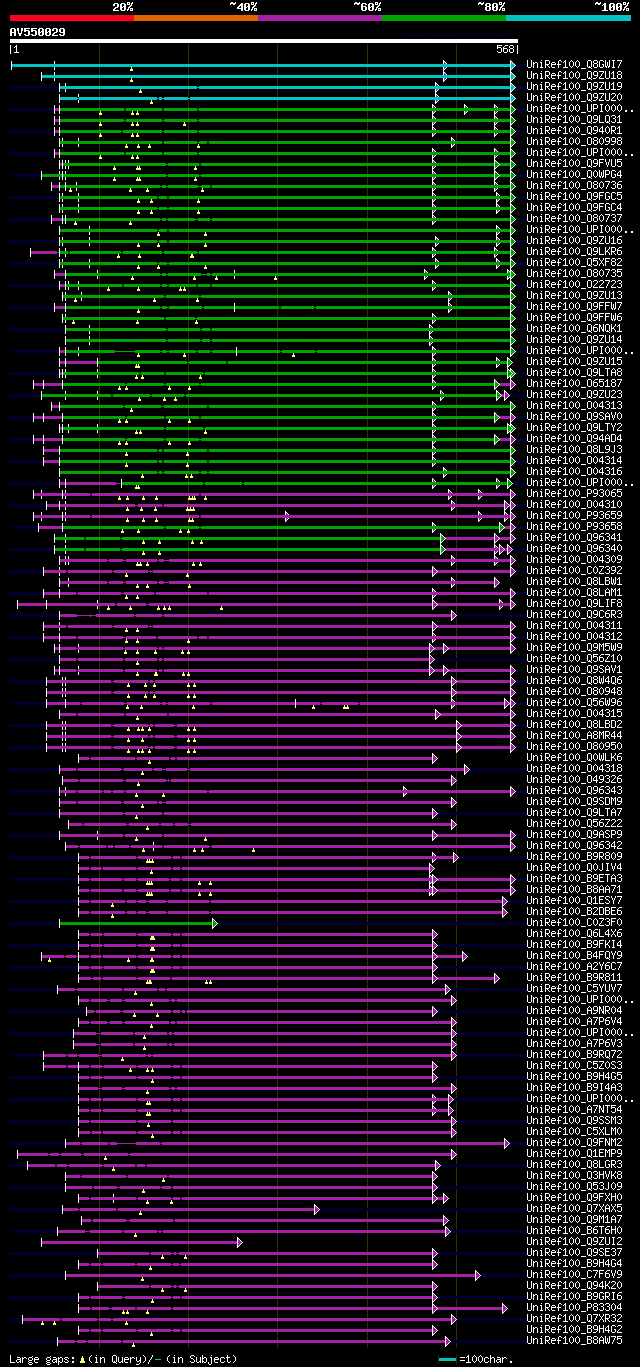Choose the UniRef100_B4FQY9 hit label

(574, 955)
